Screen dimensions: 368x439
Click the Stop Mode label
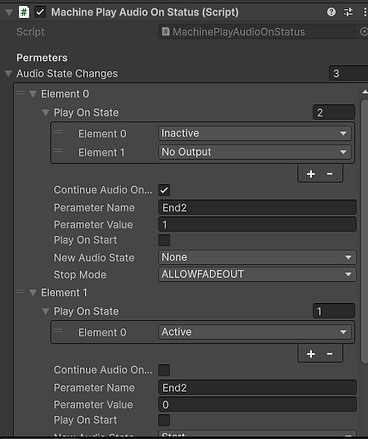click(80, 275)
